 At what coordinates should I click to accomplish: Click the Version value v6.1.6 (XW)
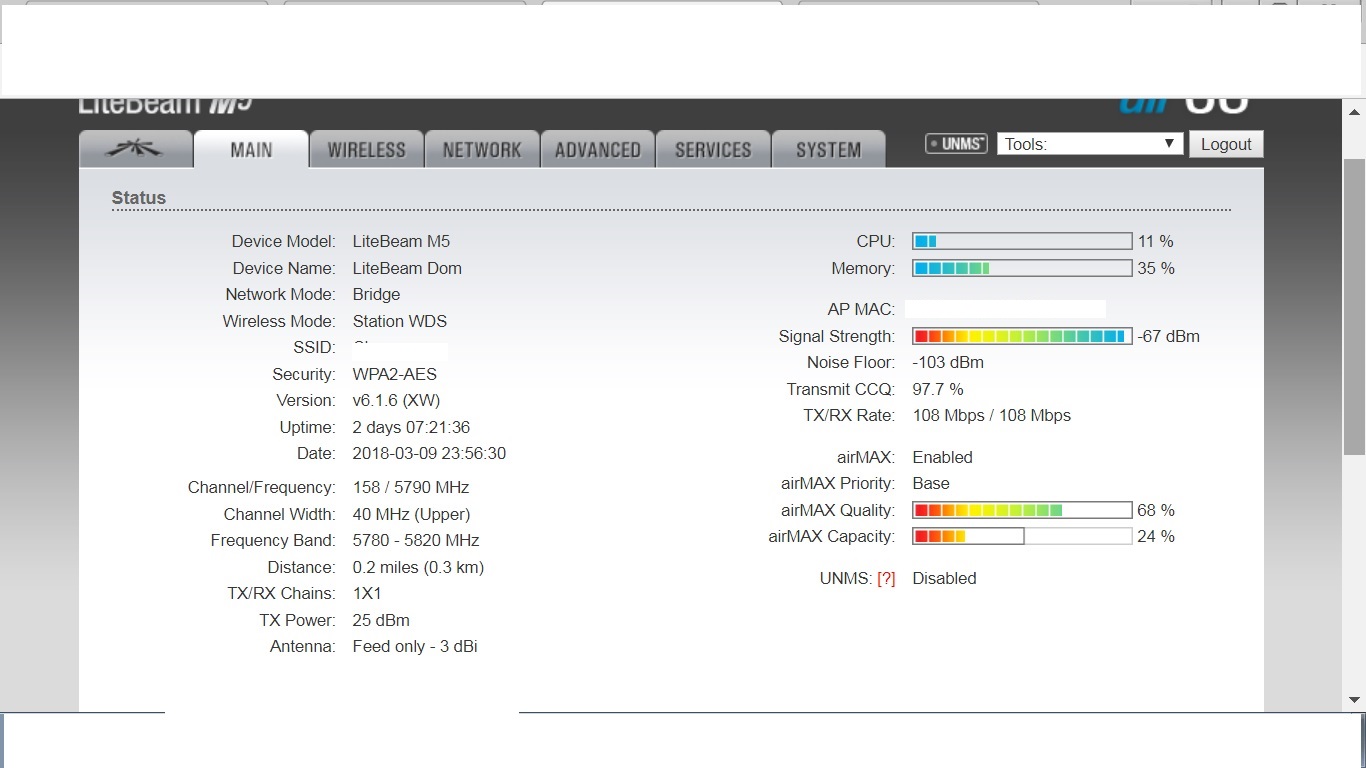coord(396,400)
